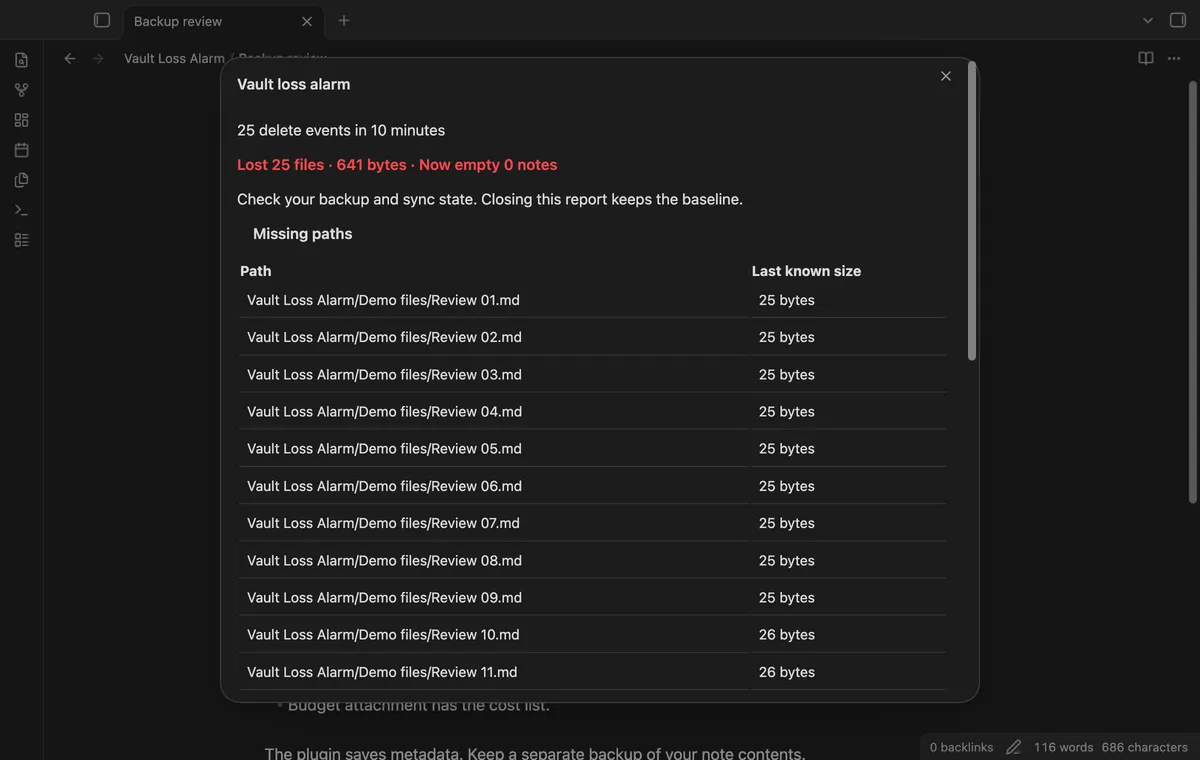
Task: Click 26 bytes size for Review 10.md
Action: point(787,634)
